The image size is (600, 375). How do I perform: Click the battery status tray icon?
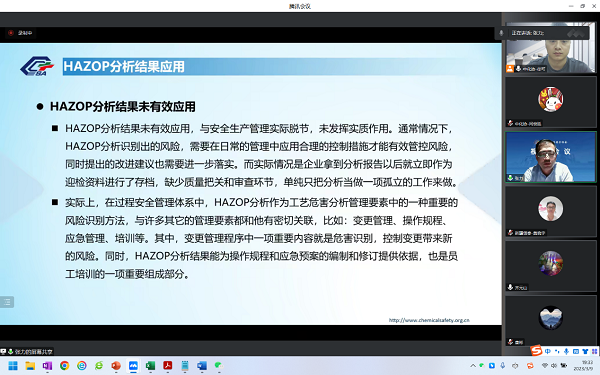(564, 366)
